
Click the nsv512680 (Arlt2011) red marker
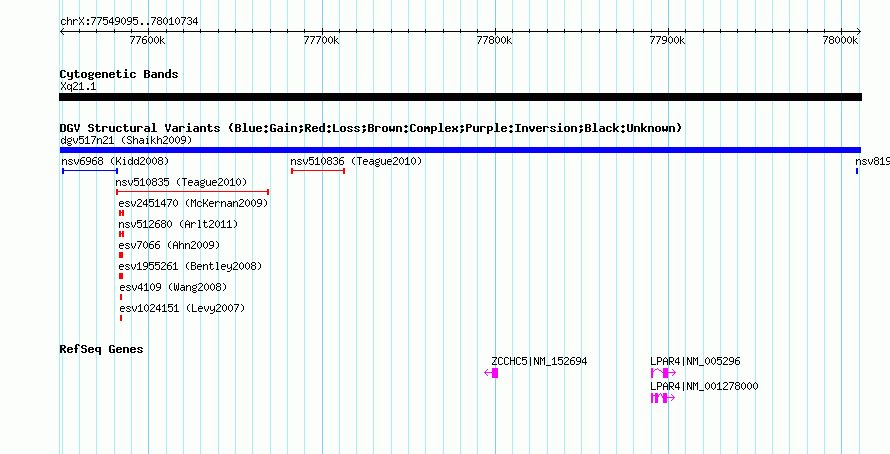pyautogui.click(x=121, y=234)
